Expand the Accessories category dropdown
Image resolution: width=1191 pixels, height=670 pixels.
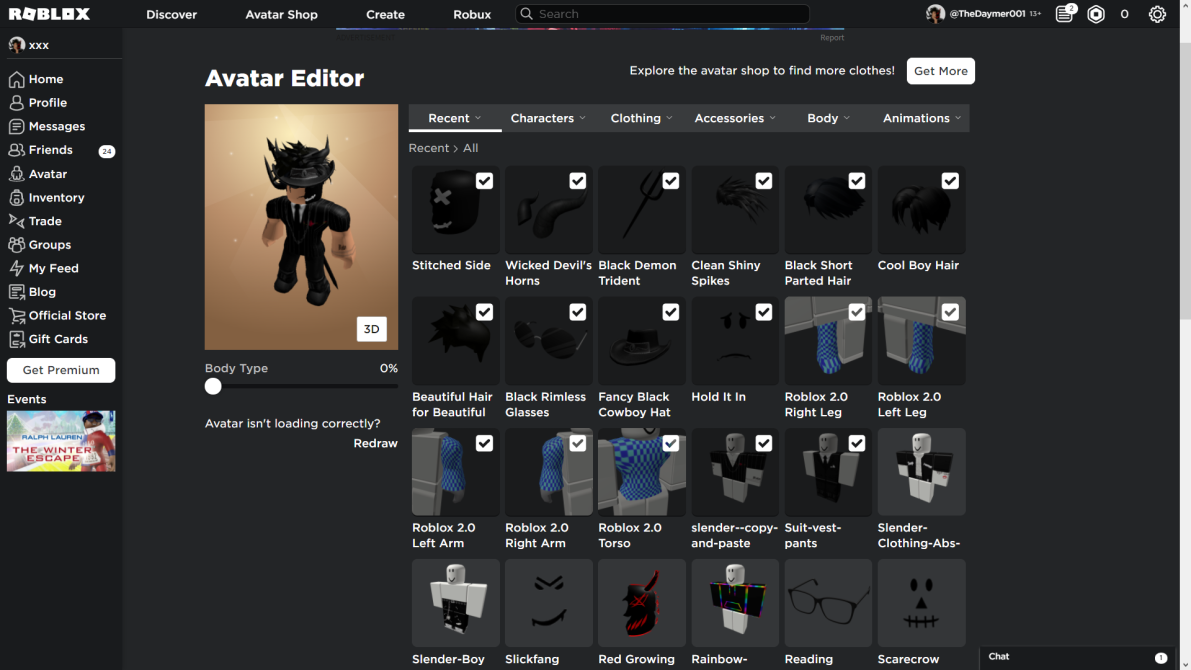[735, 118]
